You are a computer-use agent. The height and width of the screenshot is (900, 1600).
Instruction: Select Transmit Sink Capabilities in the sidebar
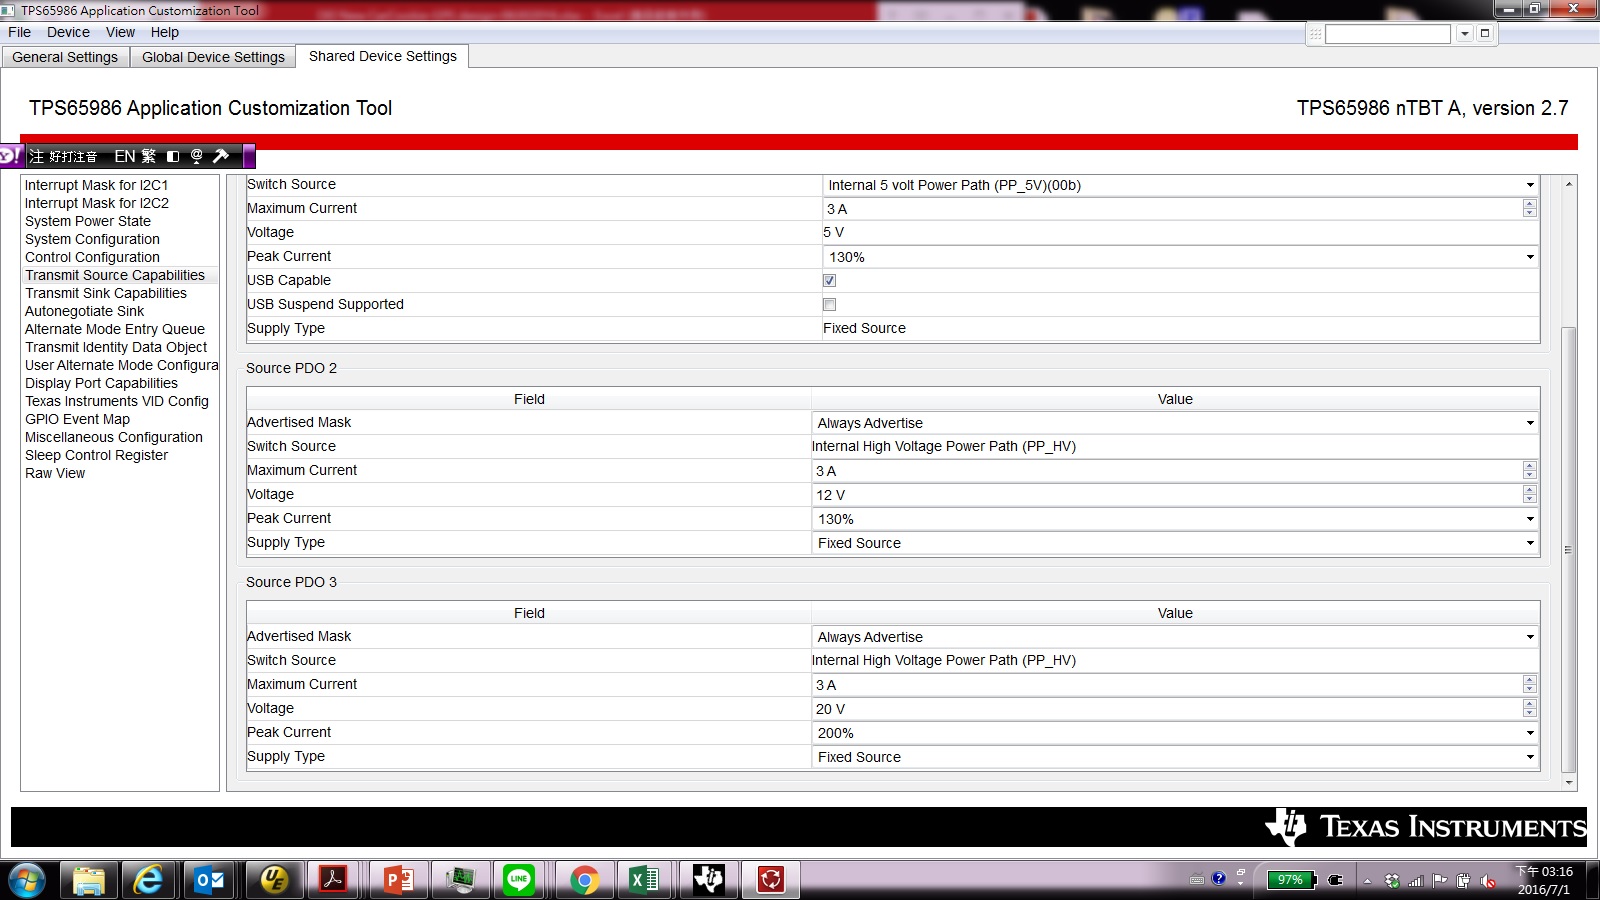(x=105, y=293)
